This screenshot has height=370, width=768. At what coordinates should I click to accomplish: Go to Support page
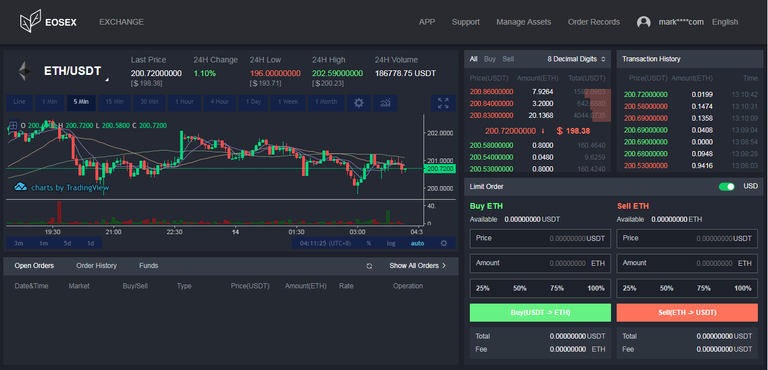(x=466, y=22)
